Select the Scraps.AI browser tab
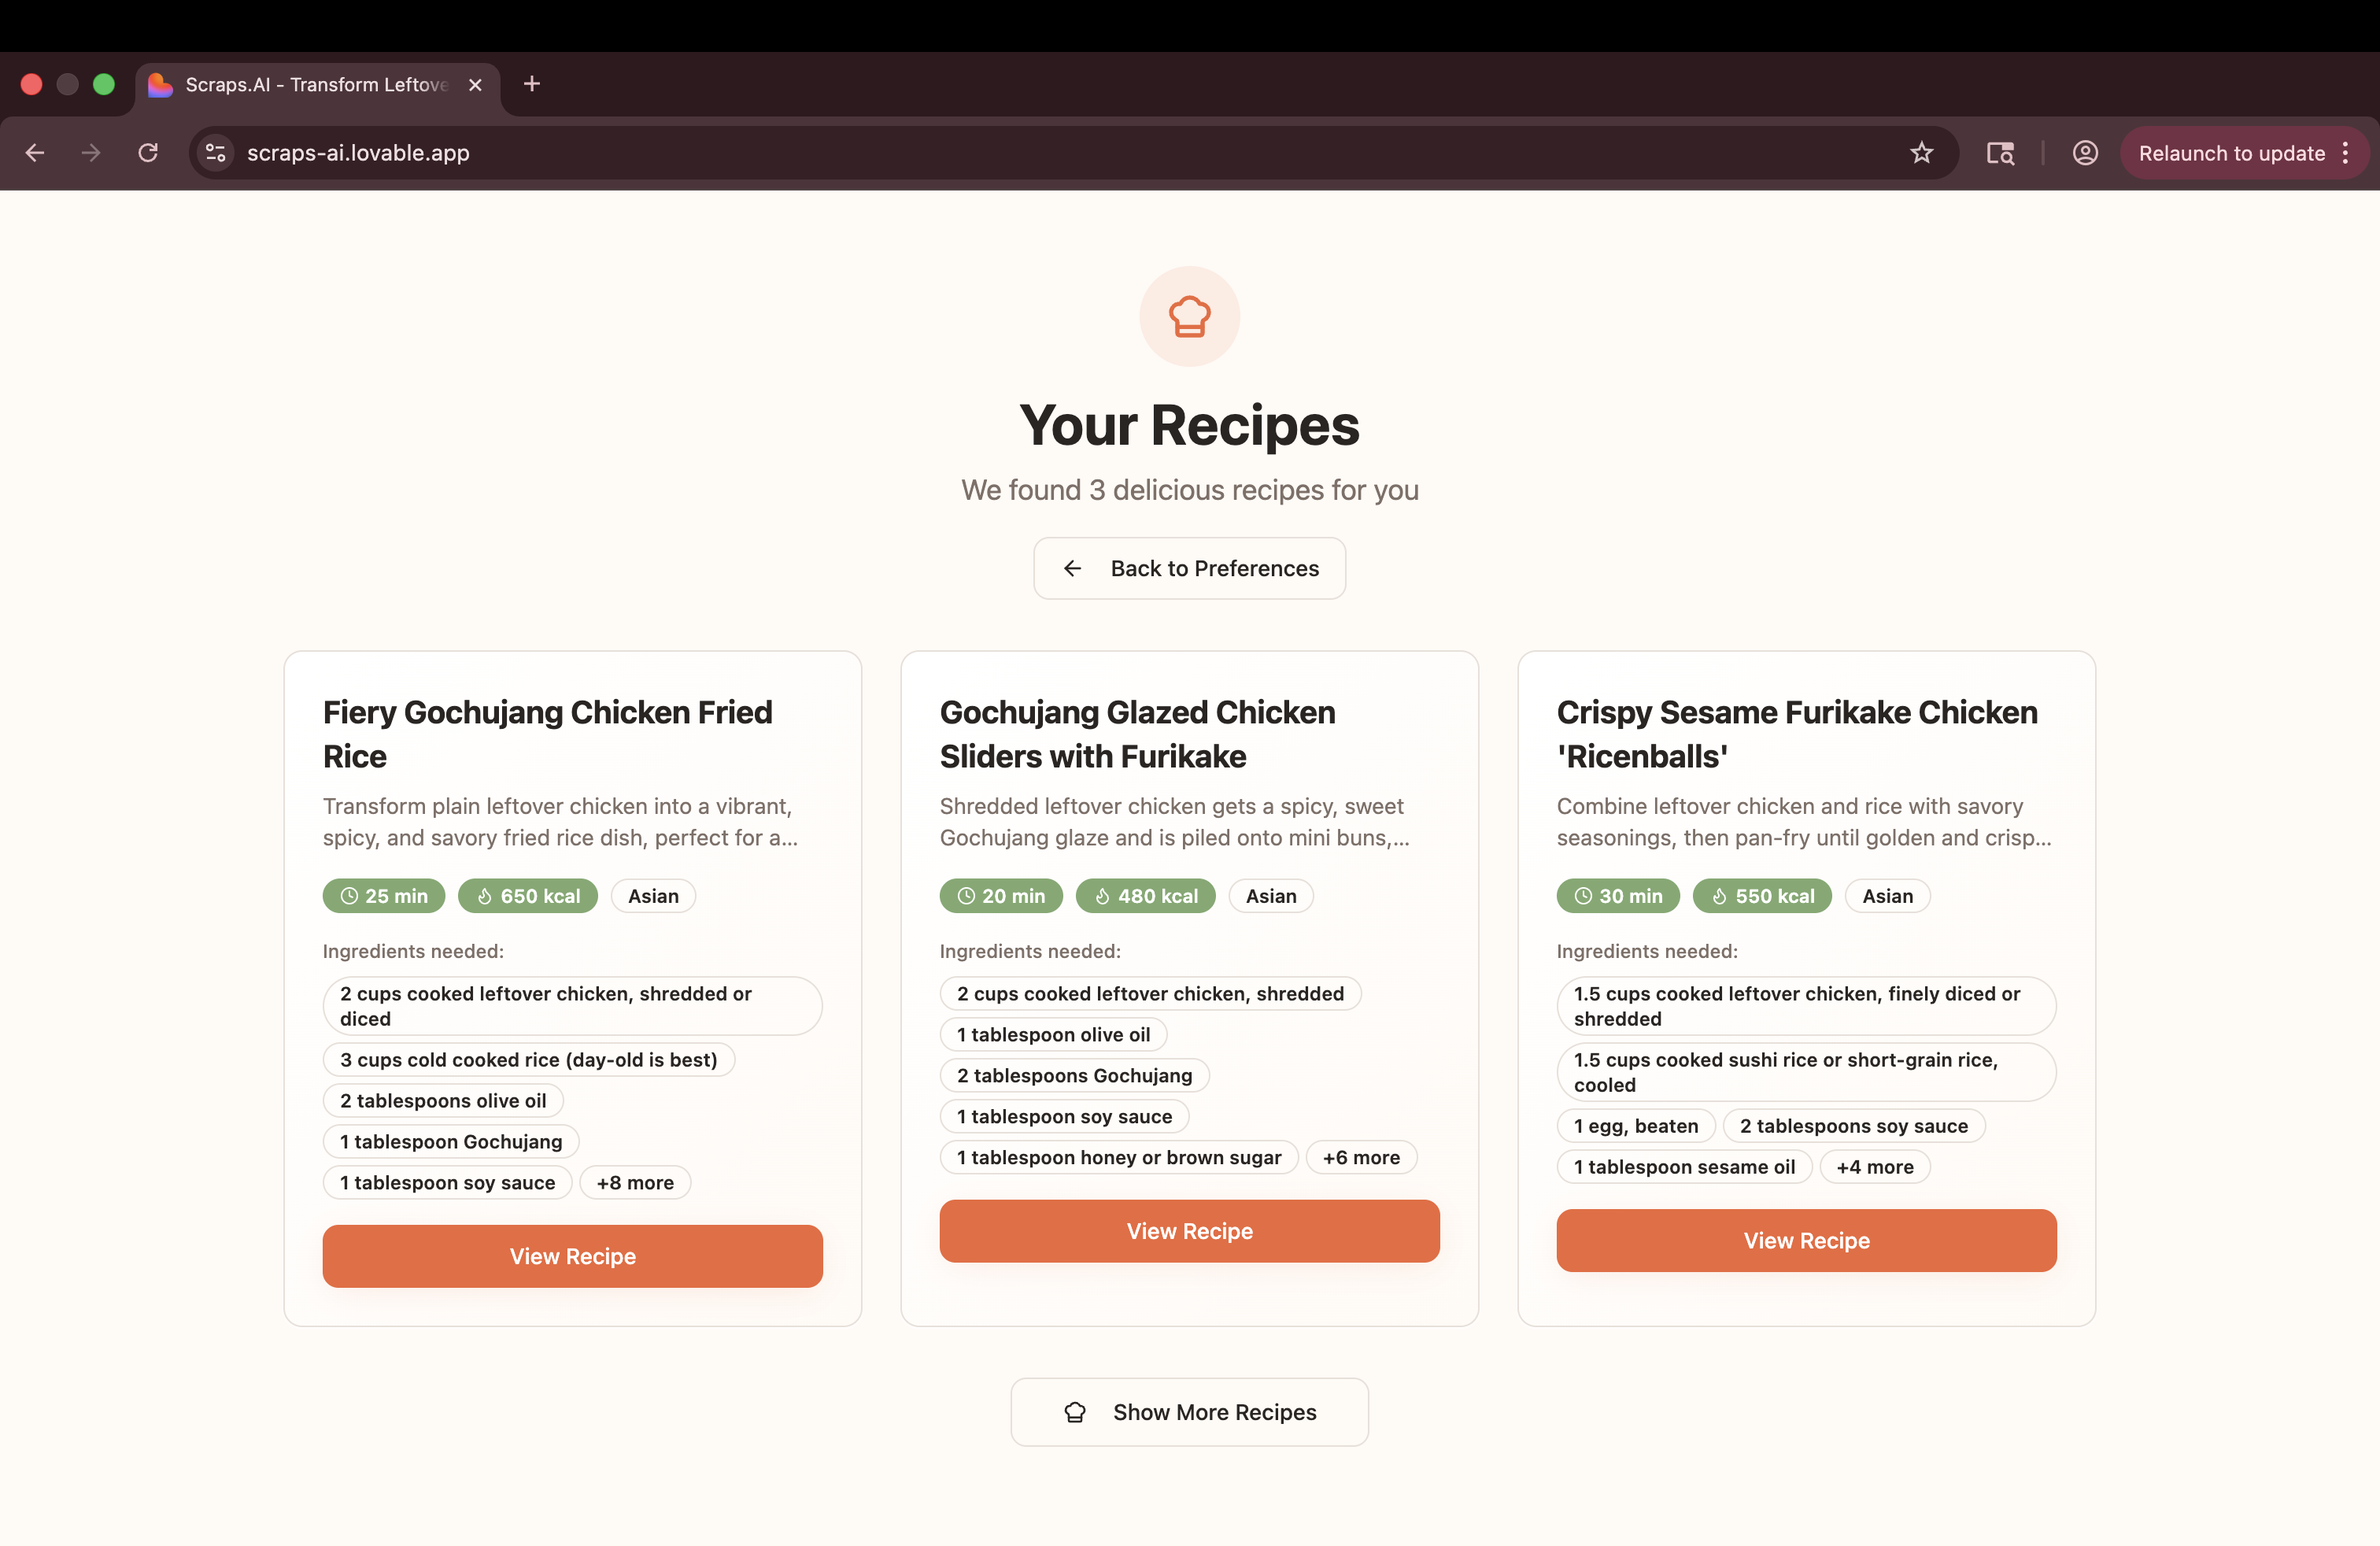The height and width of the screenshot is (1546, 2380). [315, 85]
